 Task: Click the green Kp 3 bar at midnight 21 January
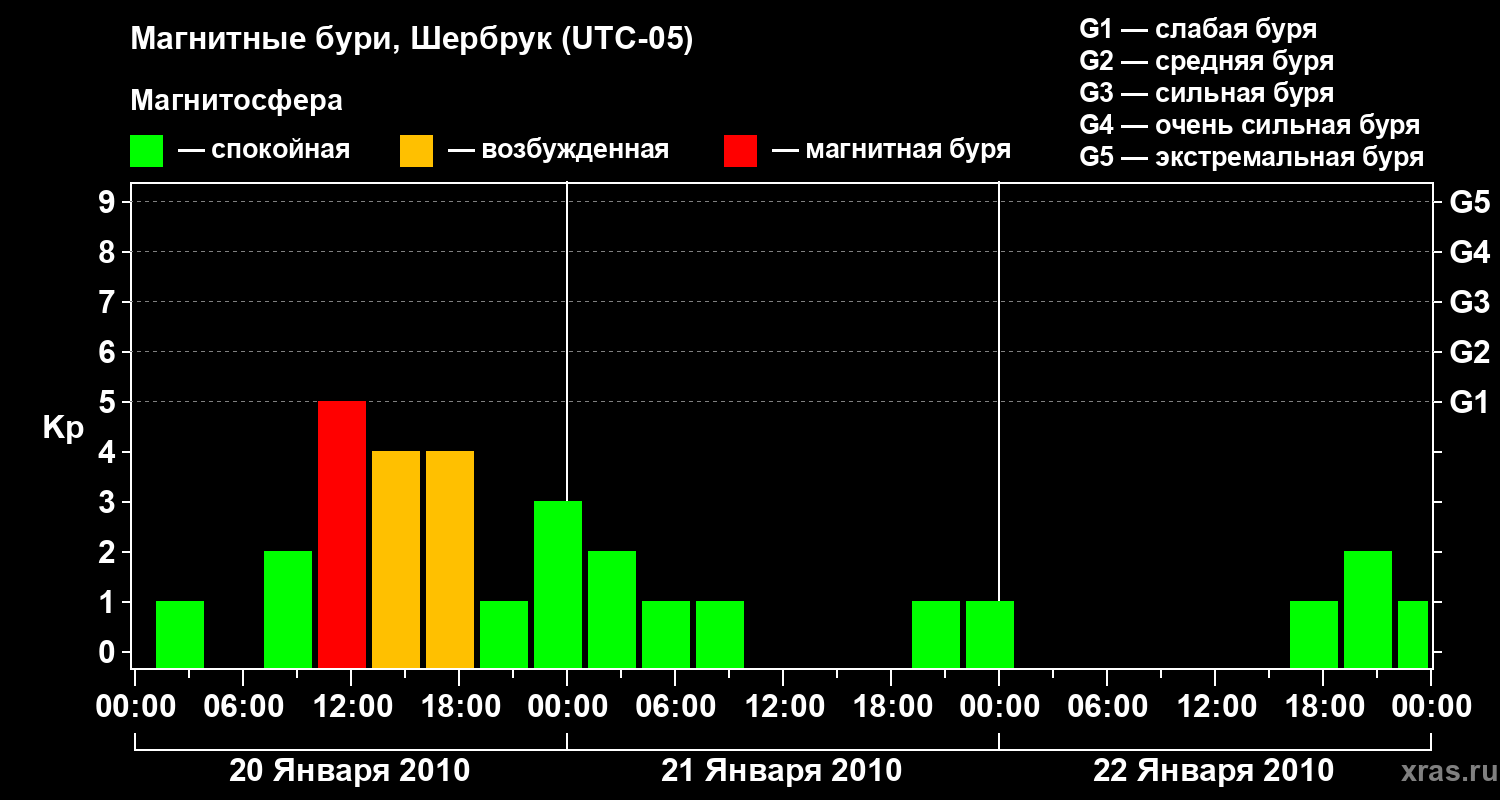click(558, 585)
